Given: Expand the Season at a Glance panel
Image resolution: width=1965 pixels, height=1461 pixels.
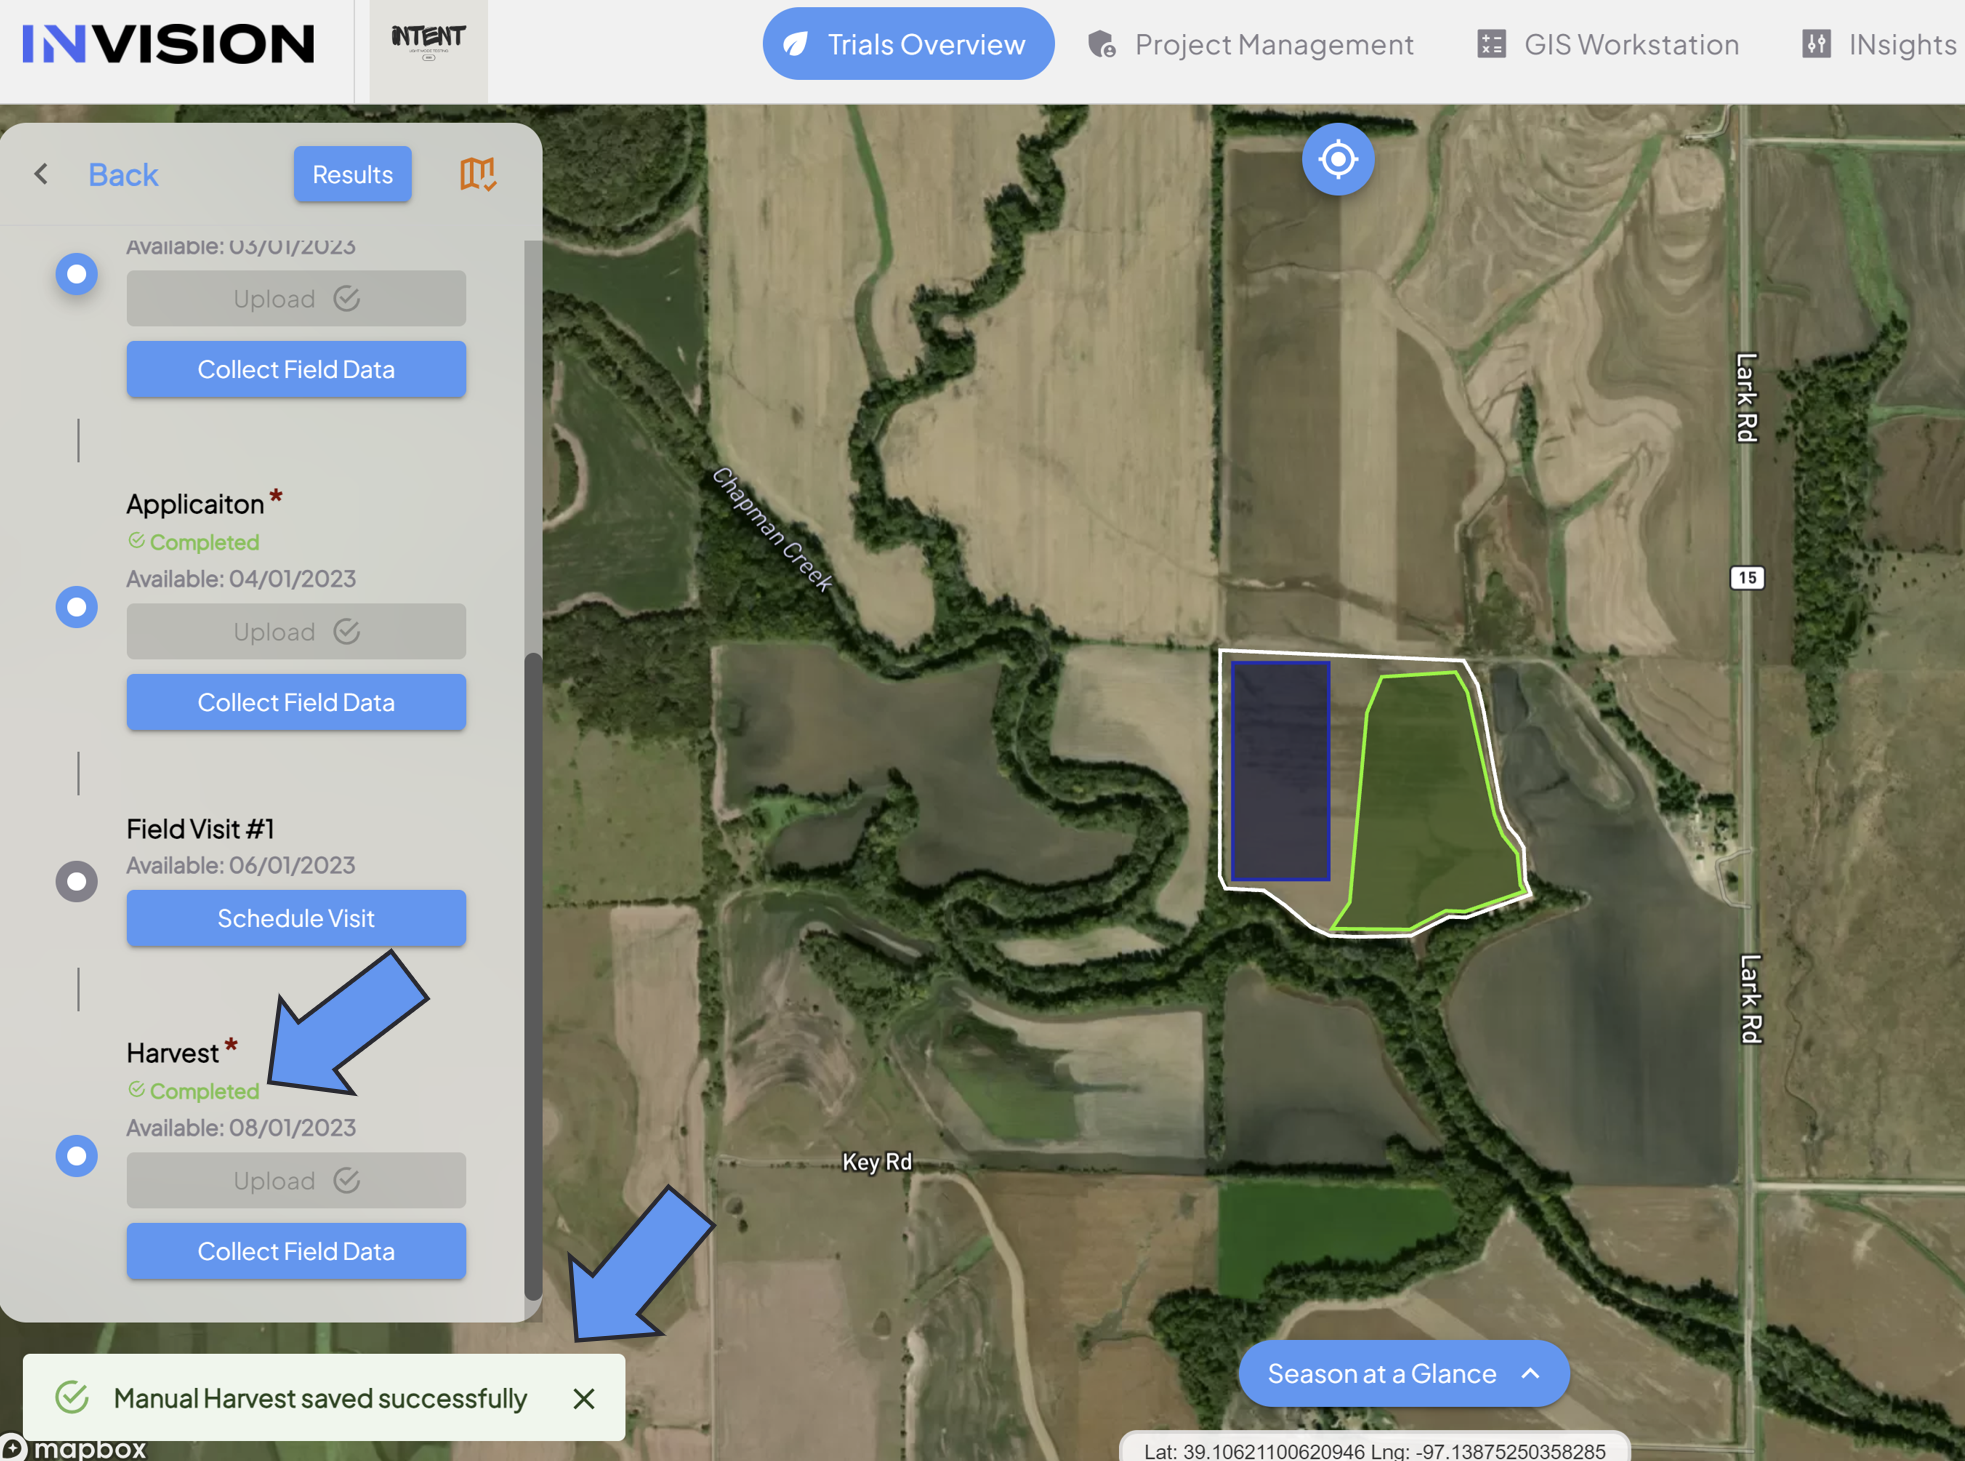Looking at the screenshot, I should (1403, 1373).
